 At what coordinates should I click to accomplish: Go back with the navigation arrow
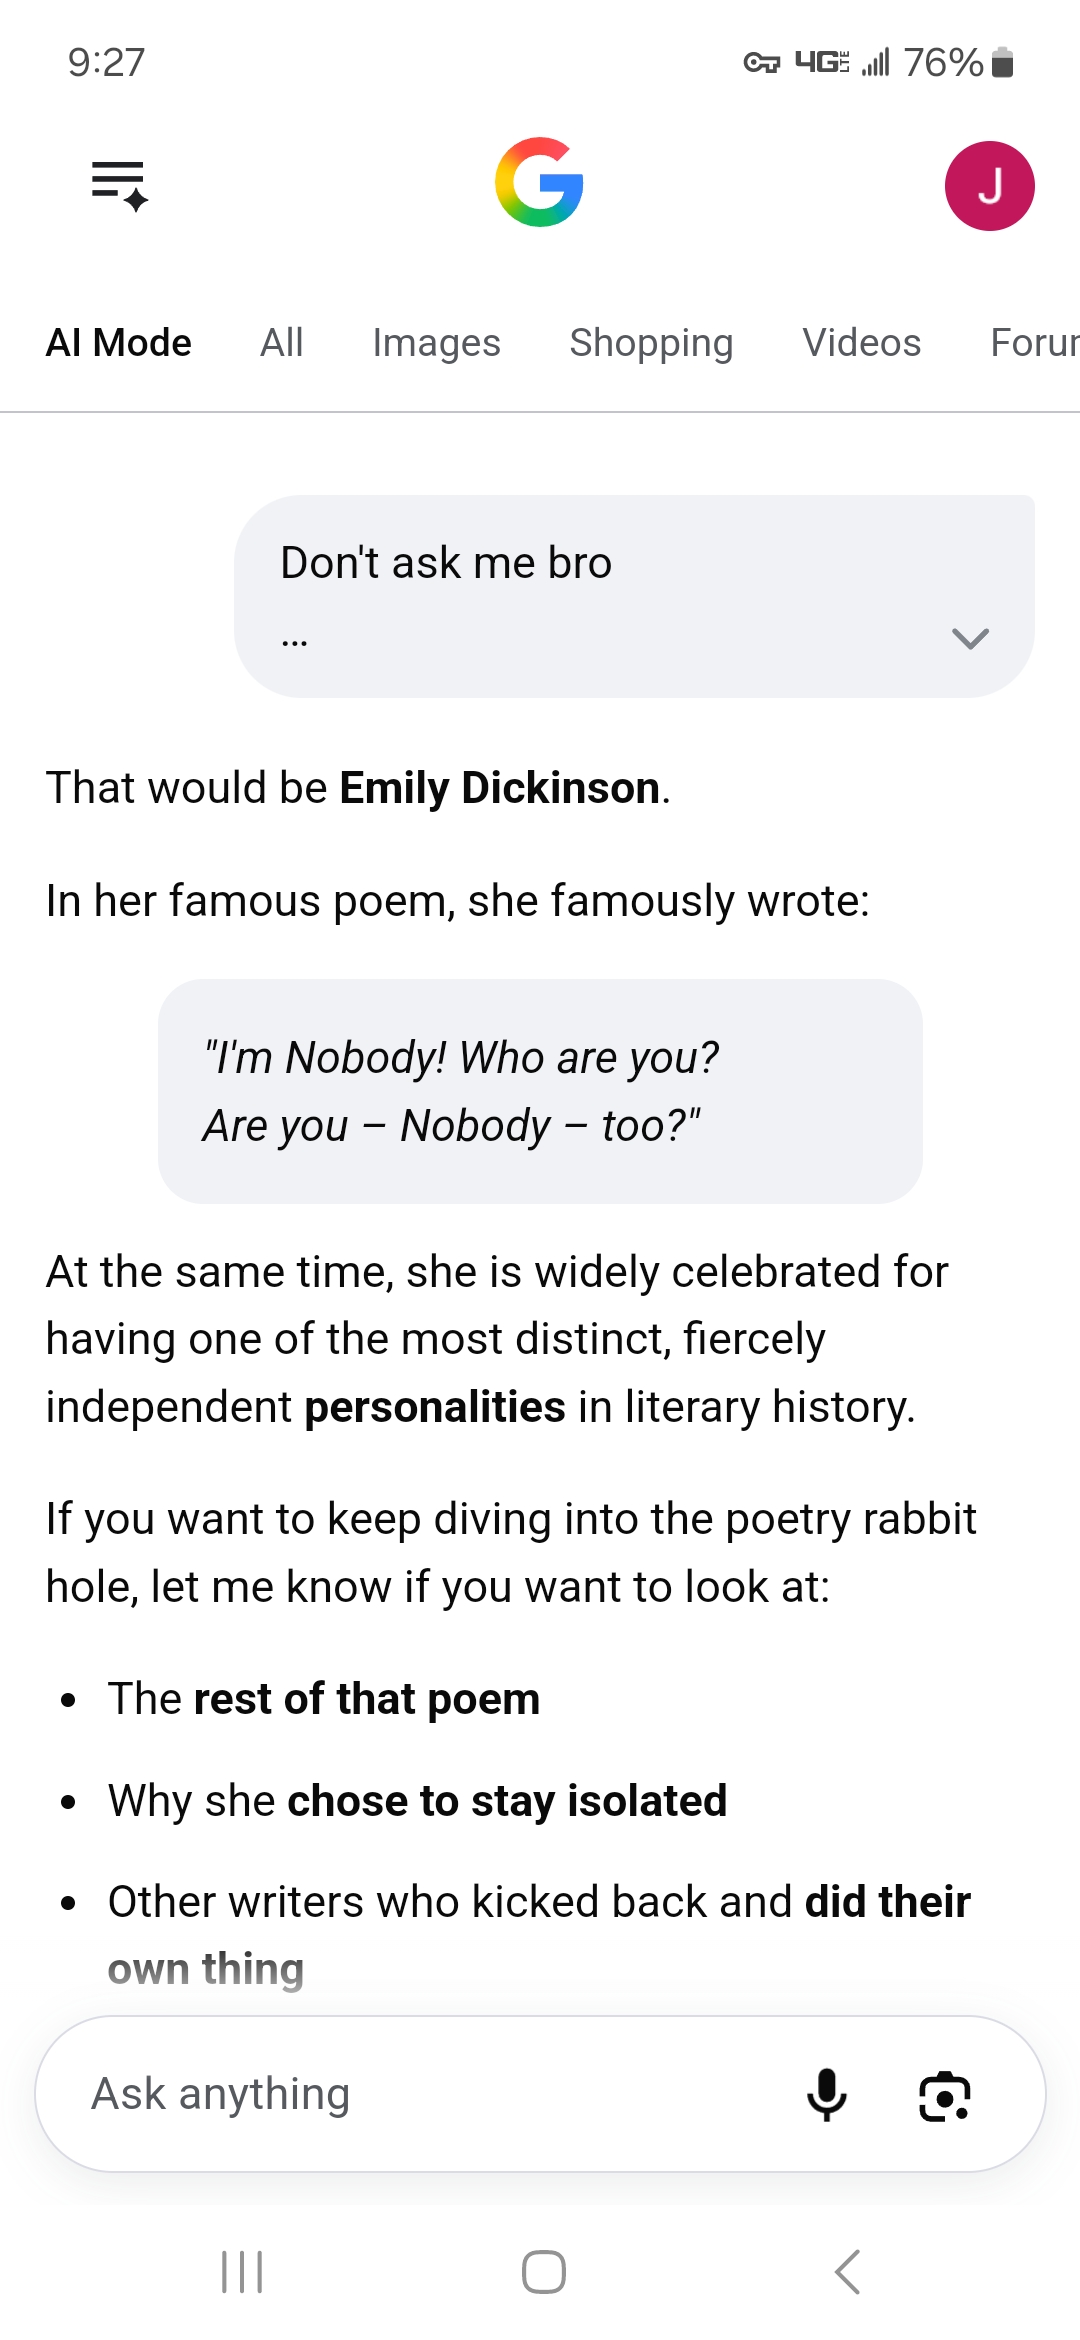(x=847, y=2272)
